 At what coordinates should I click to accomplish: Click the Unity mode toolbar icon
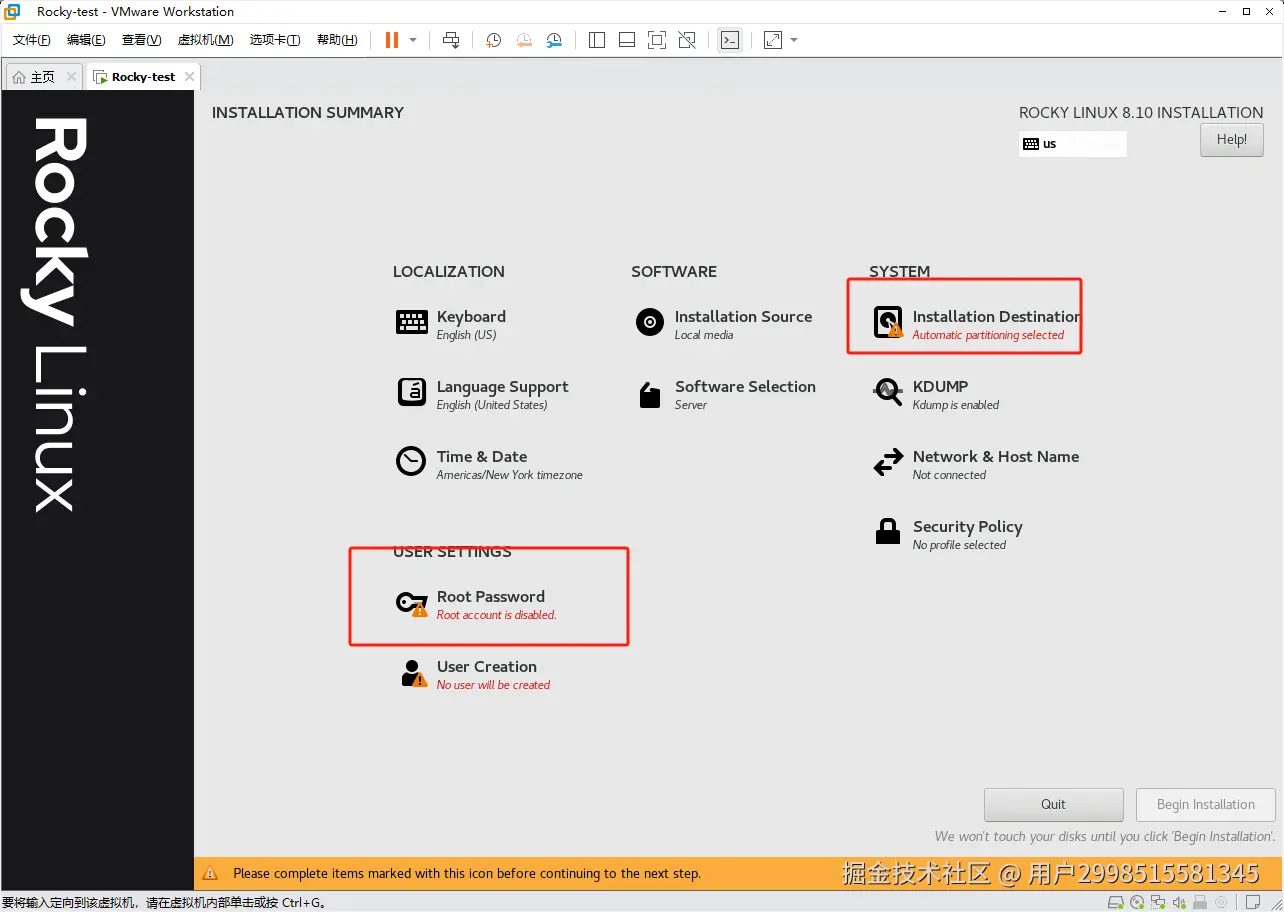point(687,40)
